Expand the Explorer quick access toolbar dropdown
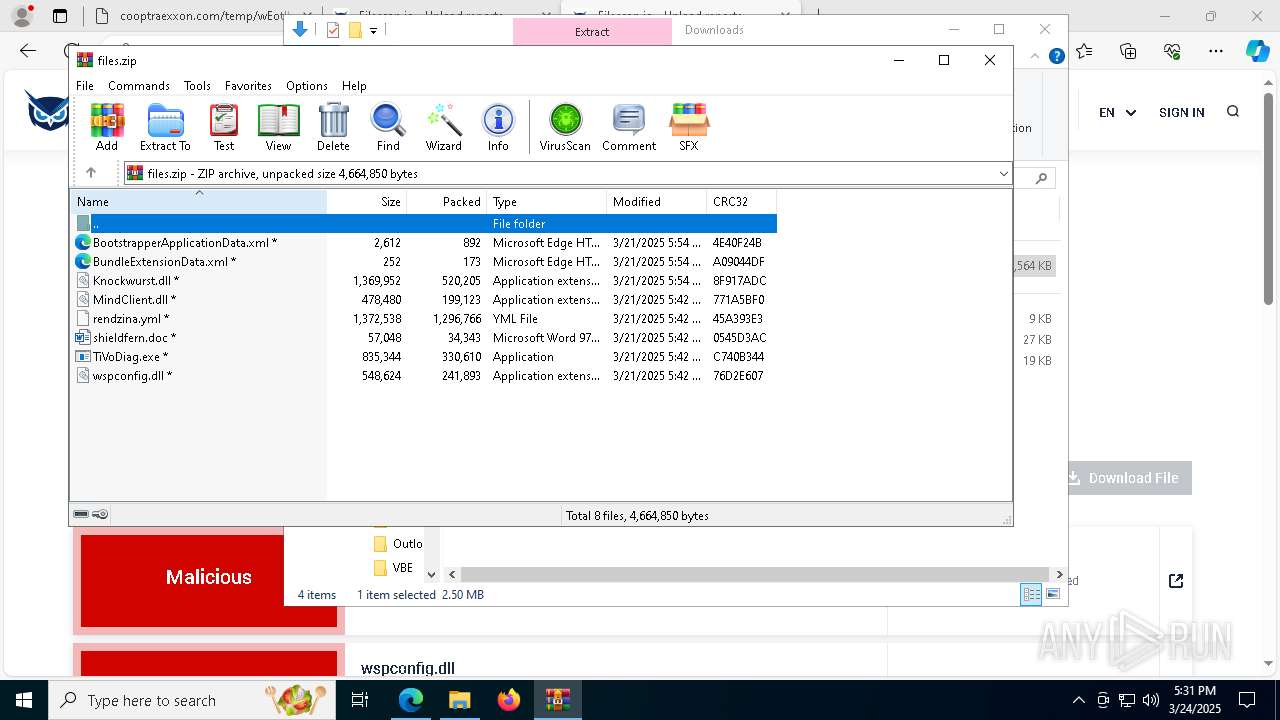 click(x=373, y=31)
